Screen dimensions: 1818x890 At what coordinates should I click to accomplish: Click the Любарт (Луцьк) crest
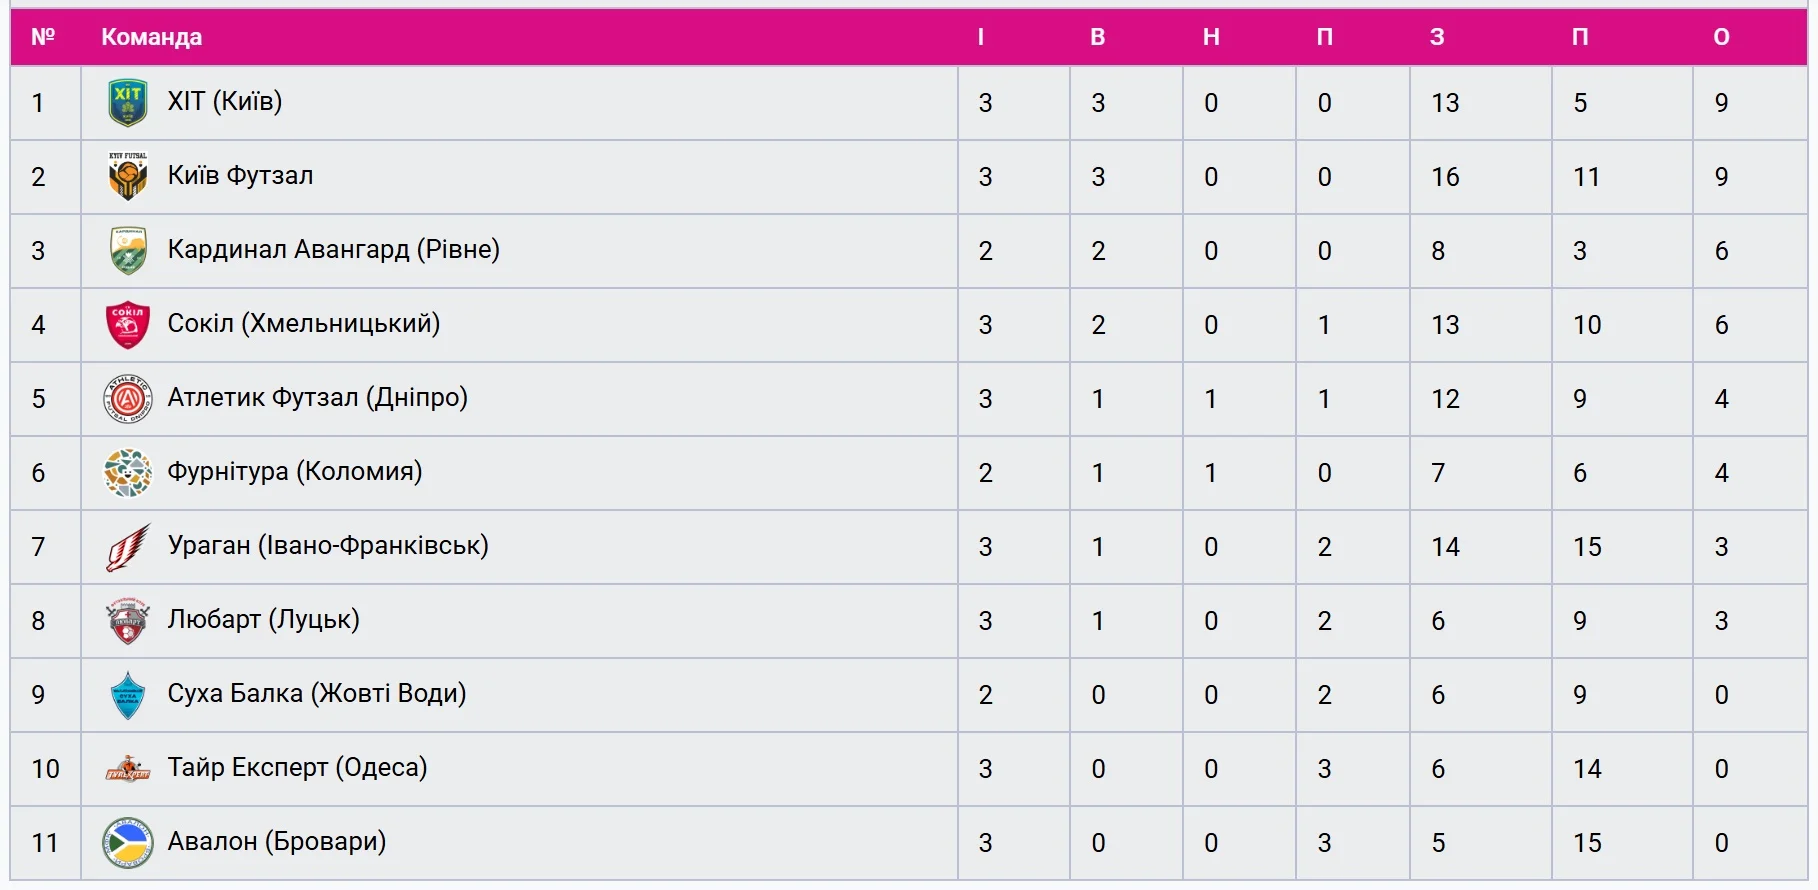(128, 621)
